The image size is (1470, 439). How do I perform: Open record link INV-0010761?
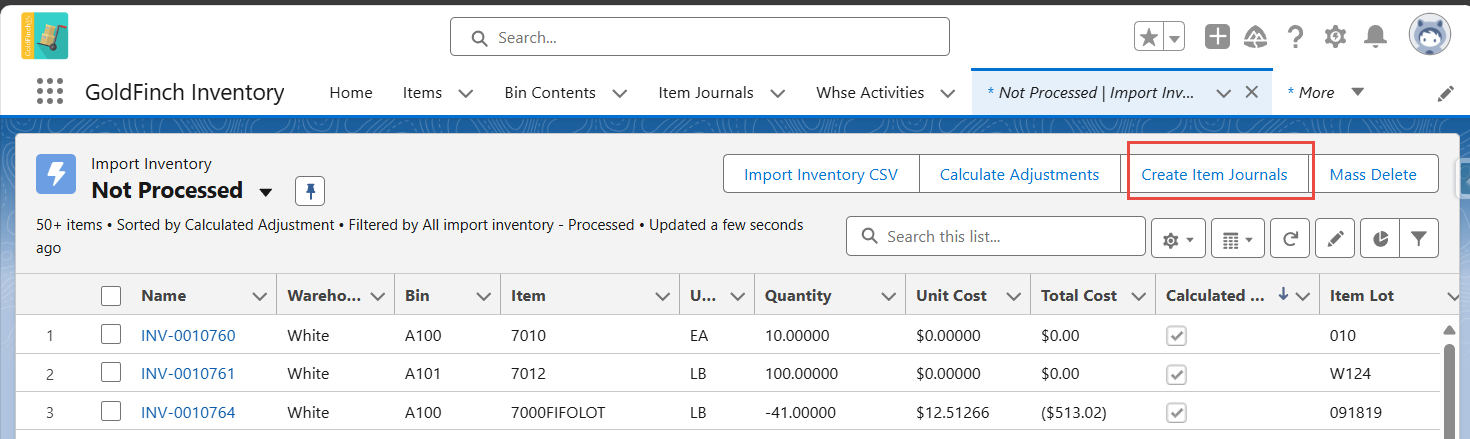click(188, 373)
